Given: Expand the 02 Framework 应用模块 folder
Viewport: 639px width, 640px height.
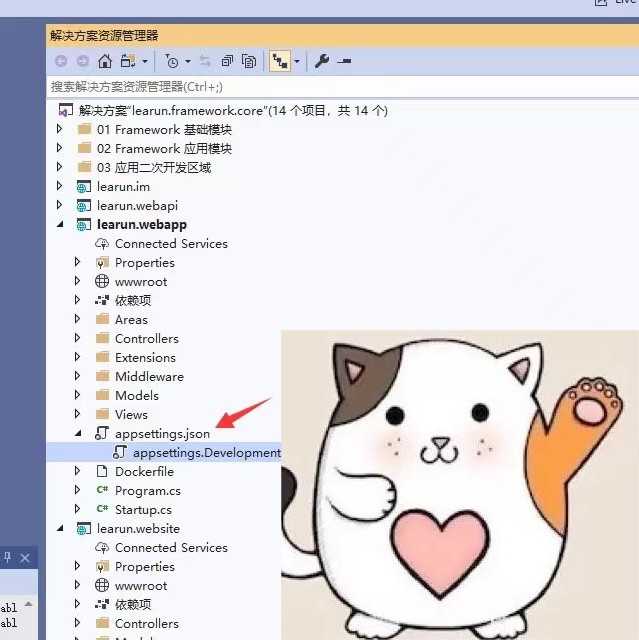Looking at the screenshot, I should point(60,148).
